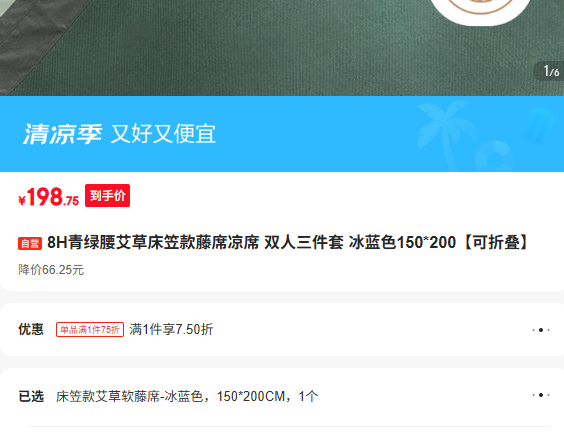Click the 已选 section label

pos(31,397)
